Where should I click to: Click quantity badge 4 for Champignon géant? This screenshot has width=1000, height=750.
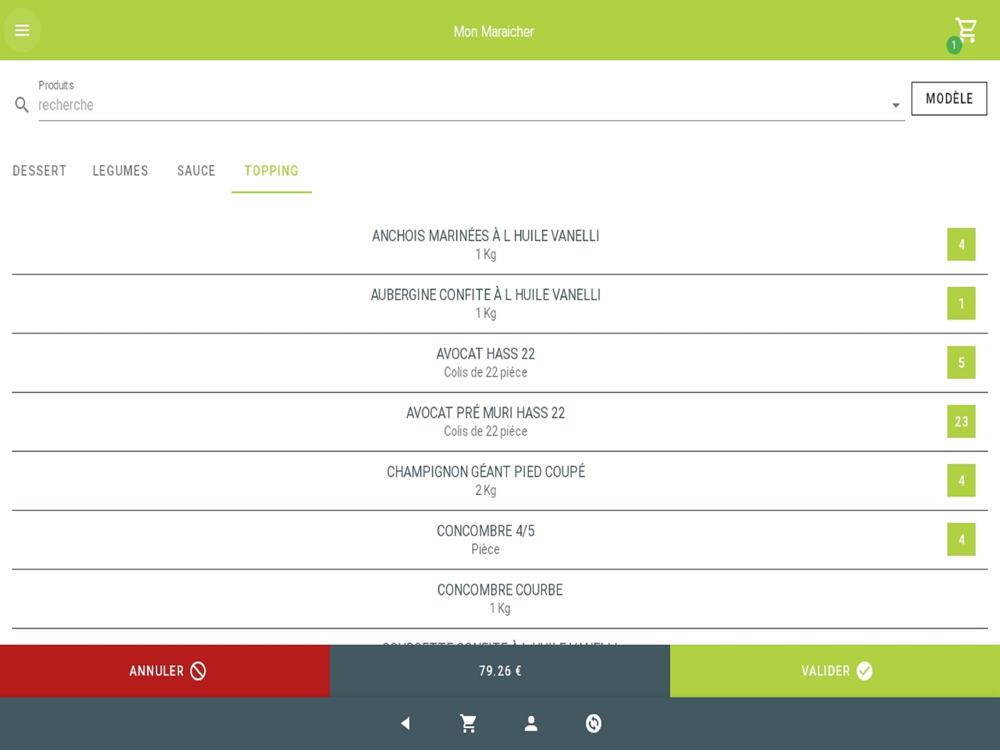961,481
